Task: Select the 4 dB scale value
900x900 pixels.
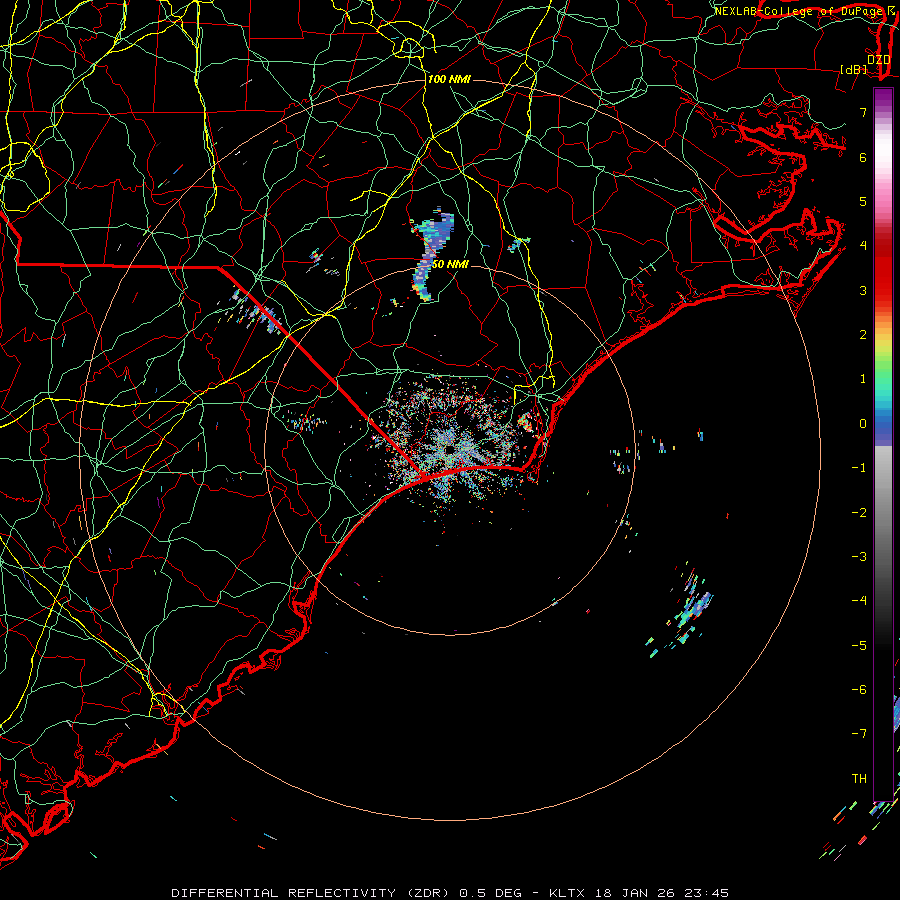Action: (863, 246)
